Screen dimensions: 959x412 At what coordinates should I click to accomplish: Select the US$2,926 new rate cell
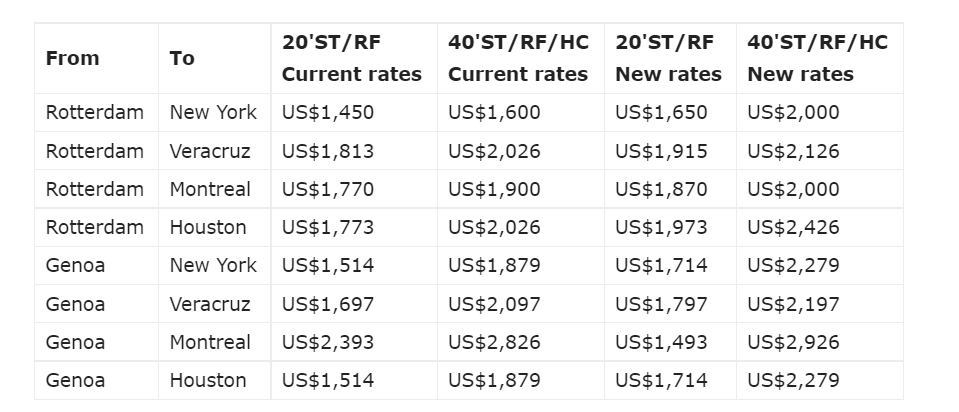(793, 342)
